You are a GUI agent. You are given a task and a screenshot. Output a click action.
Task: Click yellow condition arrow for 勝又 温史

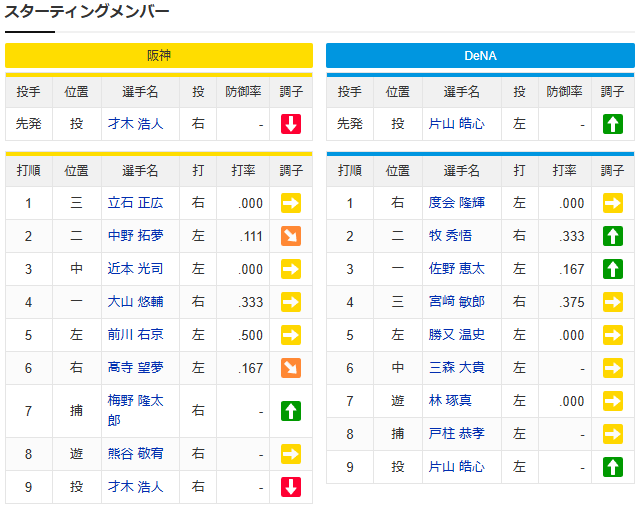[x=613, y=335]
